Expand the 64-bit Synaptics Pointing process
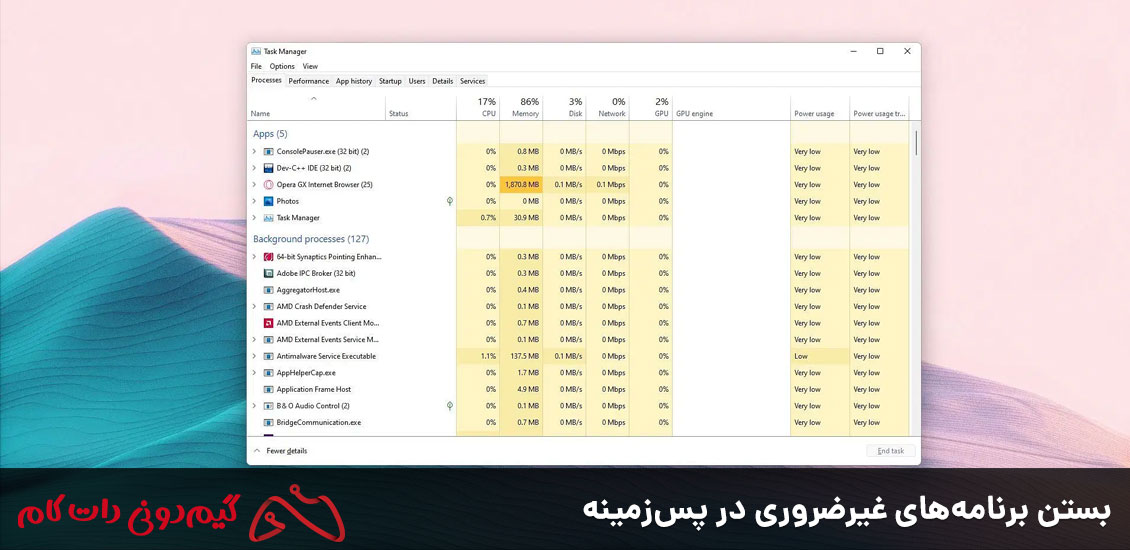 [254, 257]
